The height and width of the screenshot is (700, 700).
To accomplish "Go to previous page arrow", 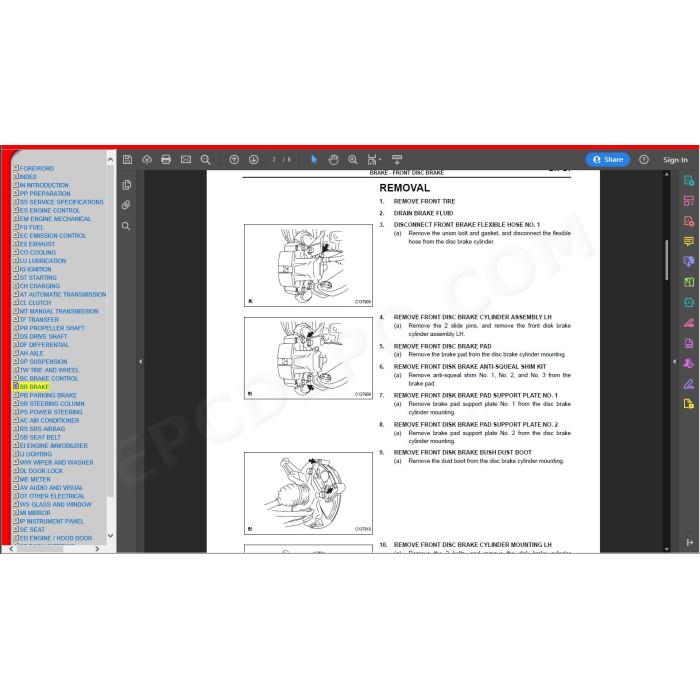I will click(x=234, y=159).
